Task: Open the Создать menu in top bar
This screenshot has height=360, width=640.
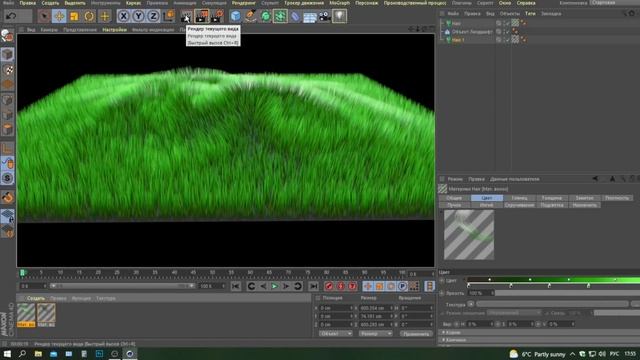Action: (50, 3)
